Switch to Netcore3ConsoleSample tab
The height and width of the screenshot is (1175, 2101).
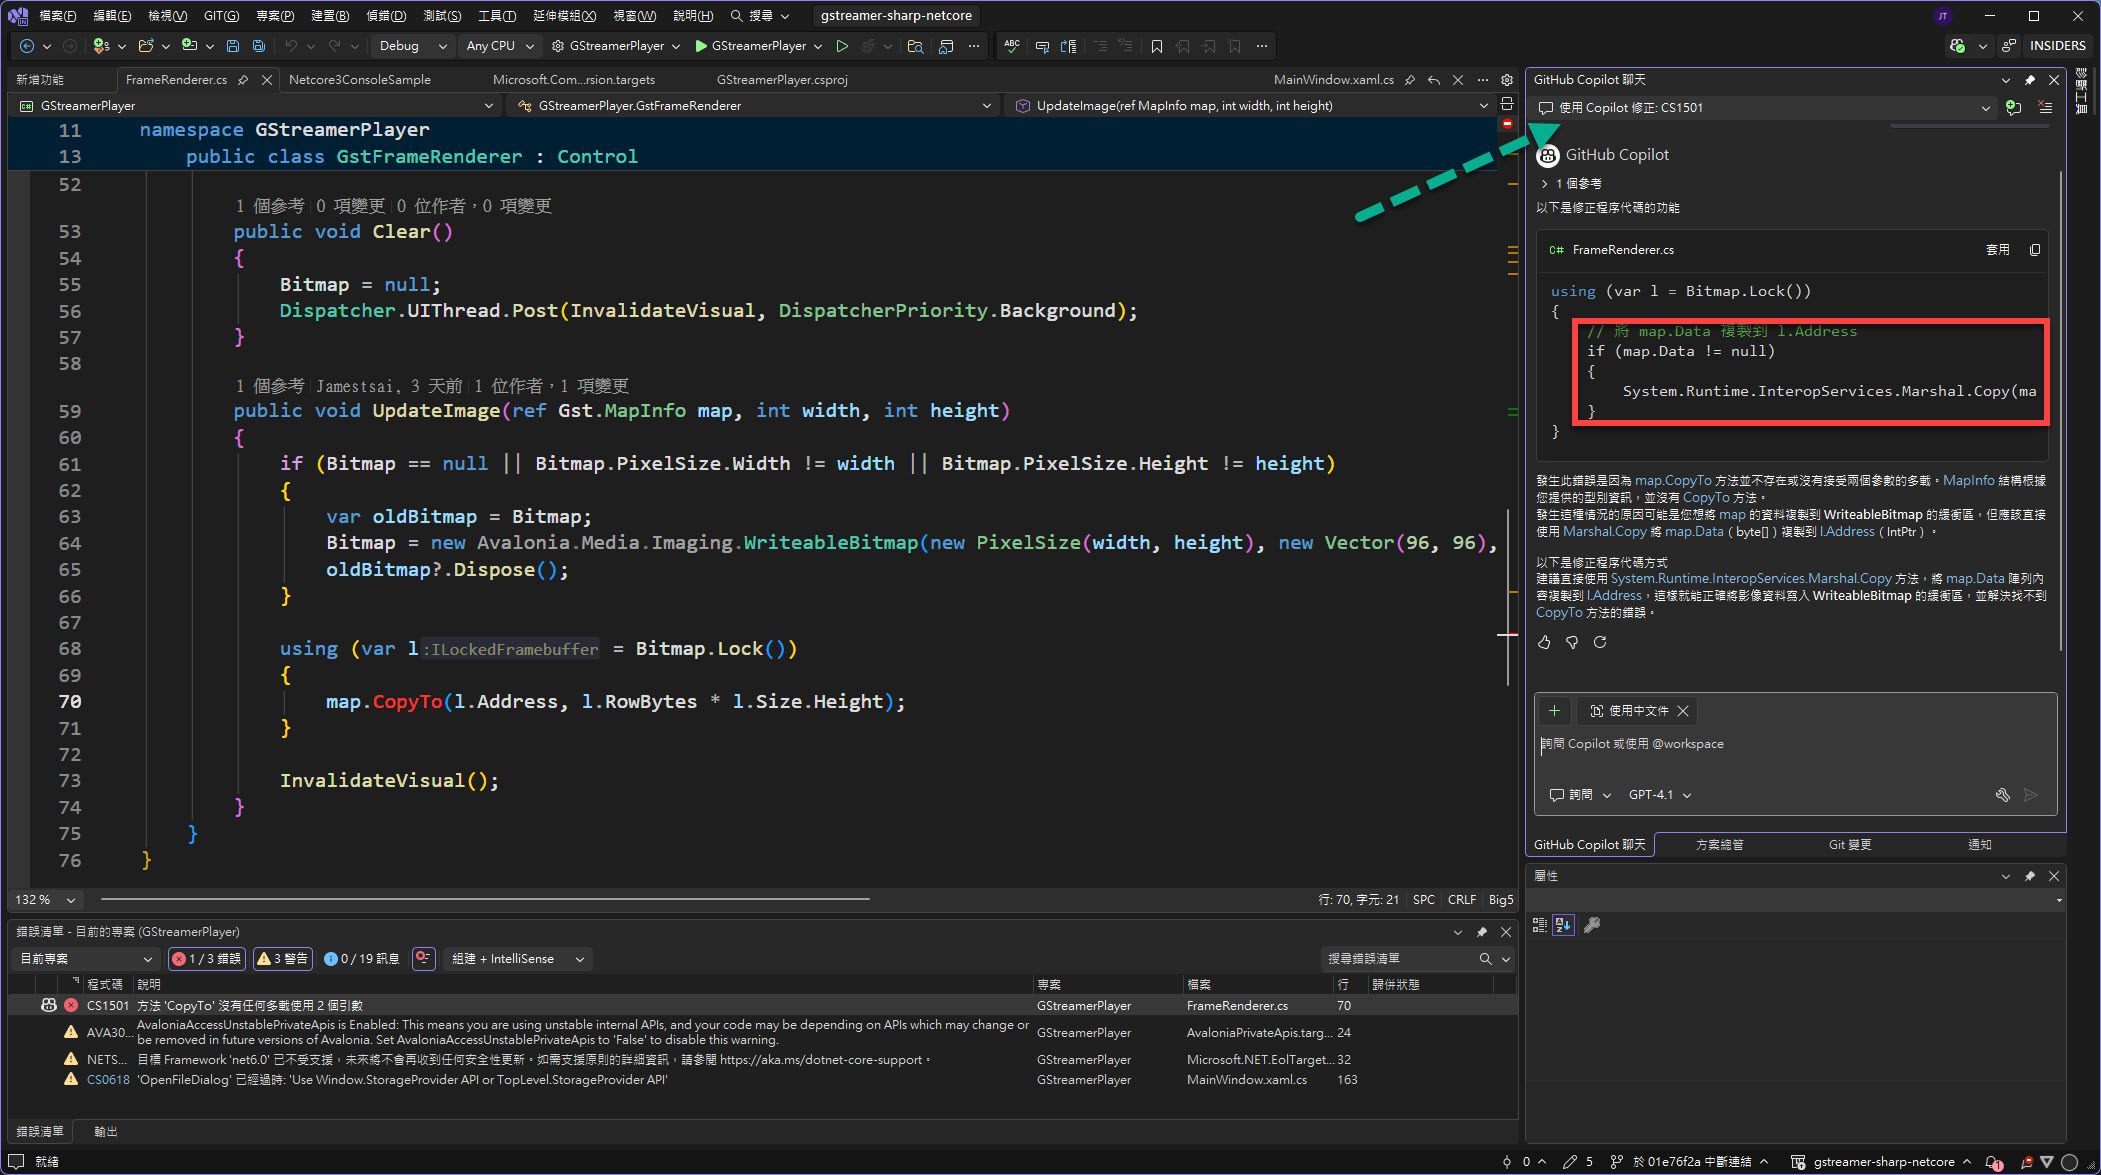(x=360, y=80)
